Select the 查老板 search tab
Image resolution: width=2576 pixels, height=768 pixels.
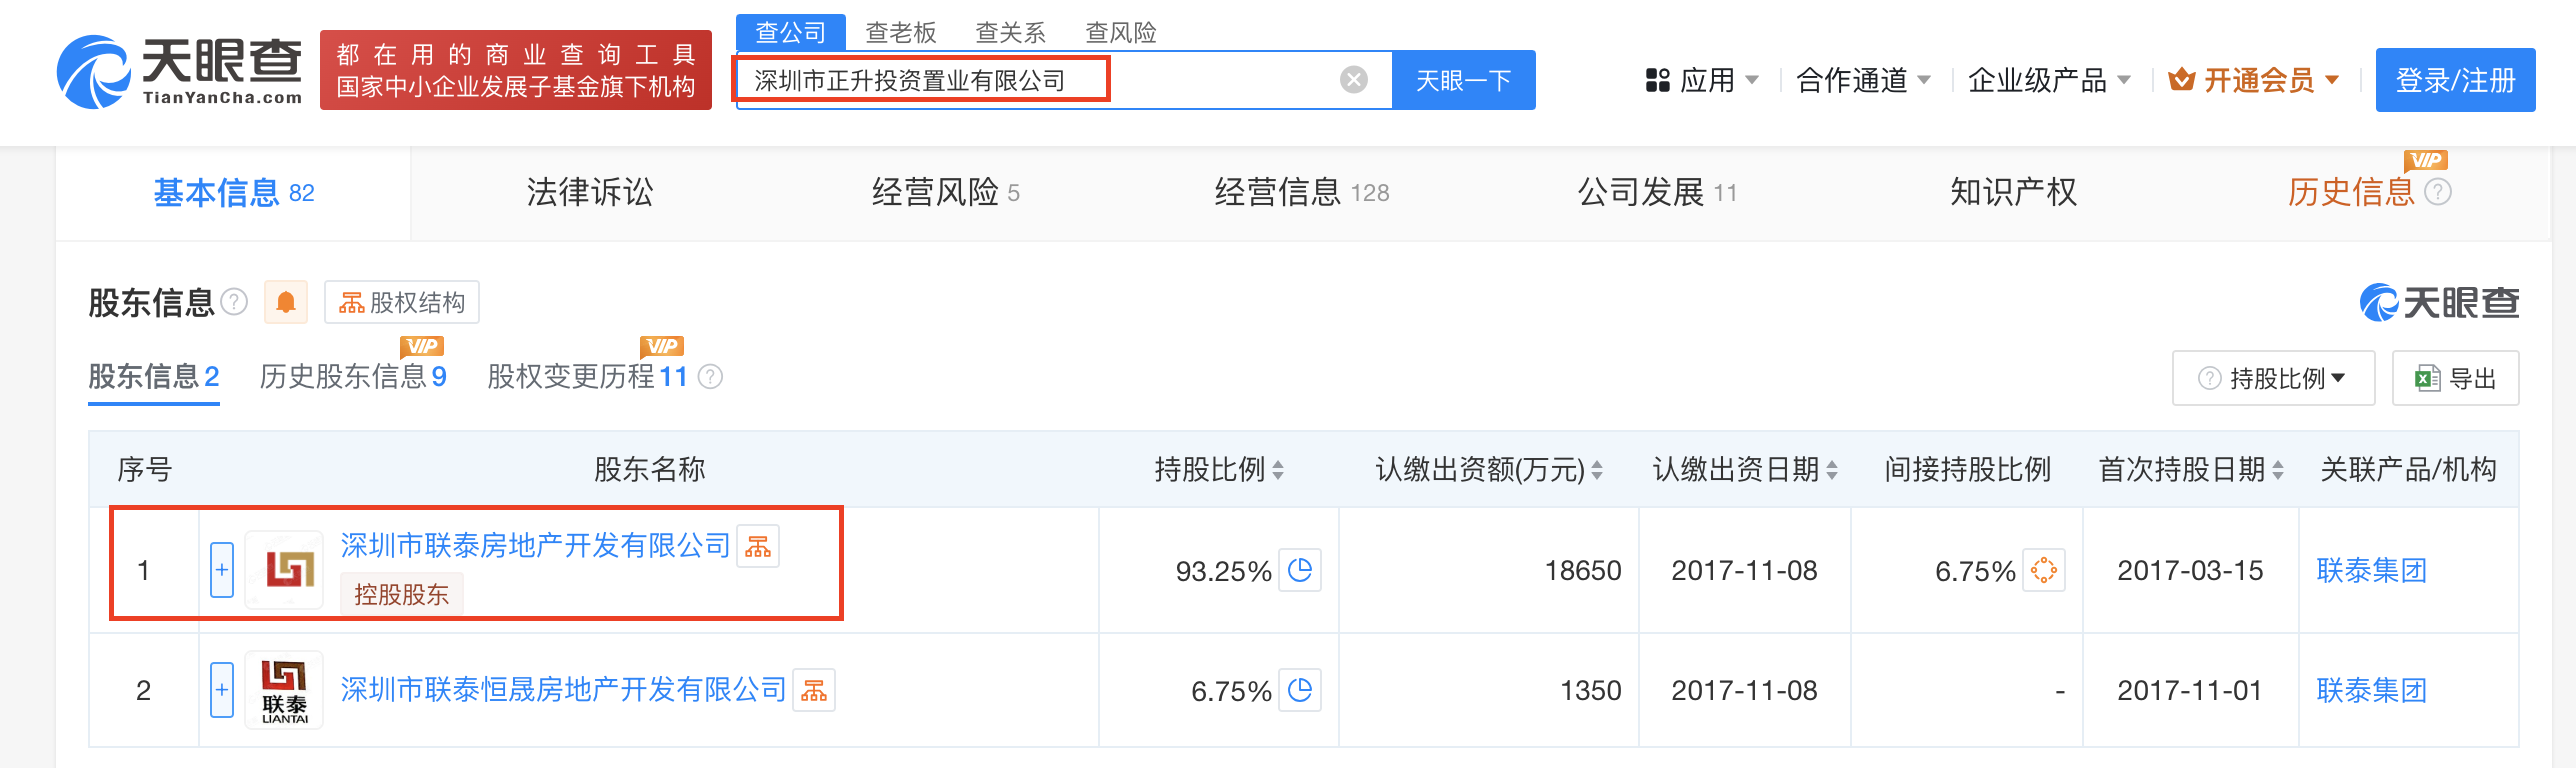pos(901,32)
